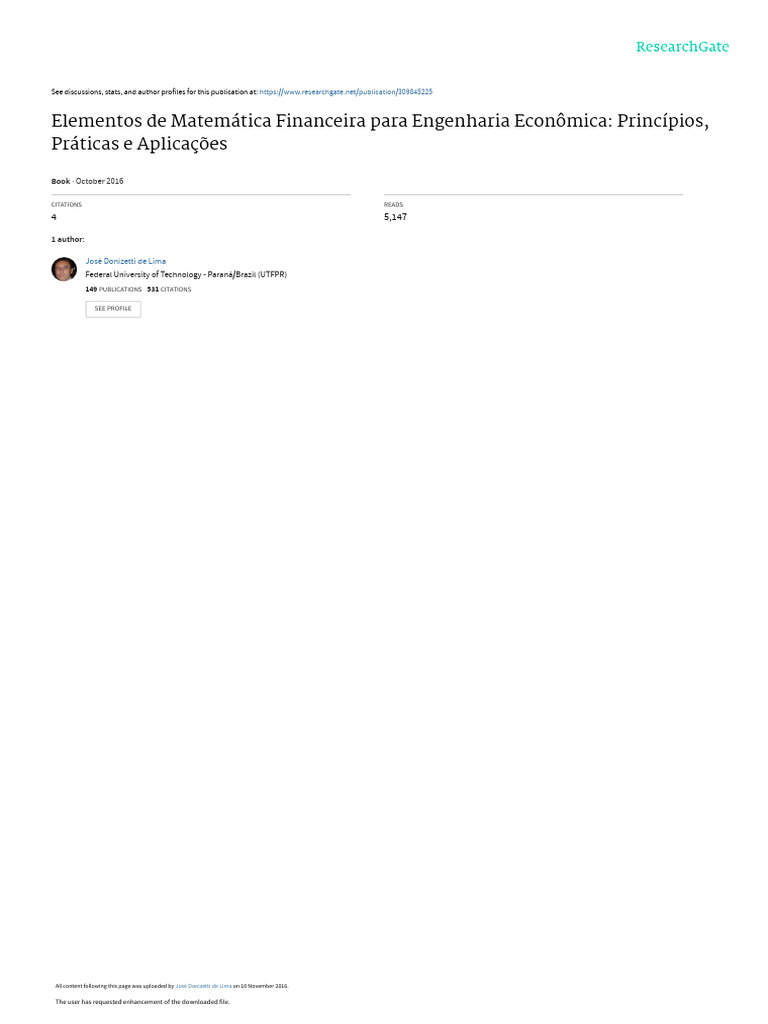This screenshot has height=1024, width=768.
Task: Click the CITATIONS header label
Action: 67,205
